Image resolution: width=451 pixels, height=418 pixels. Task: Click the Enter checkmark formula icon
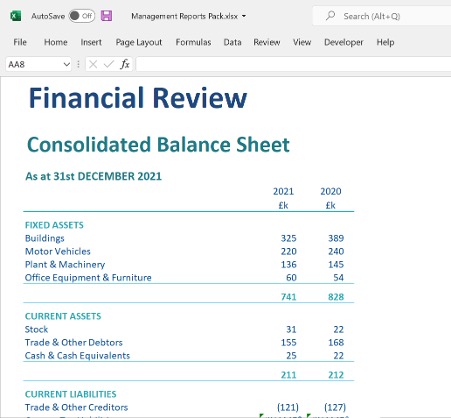(x=109, y=64)
